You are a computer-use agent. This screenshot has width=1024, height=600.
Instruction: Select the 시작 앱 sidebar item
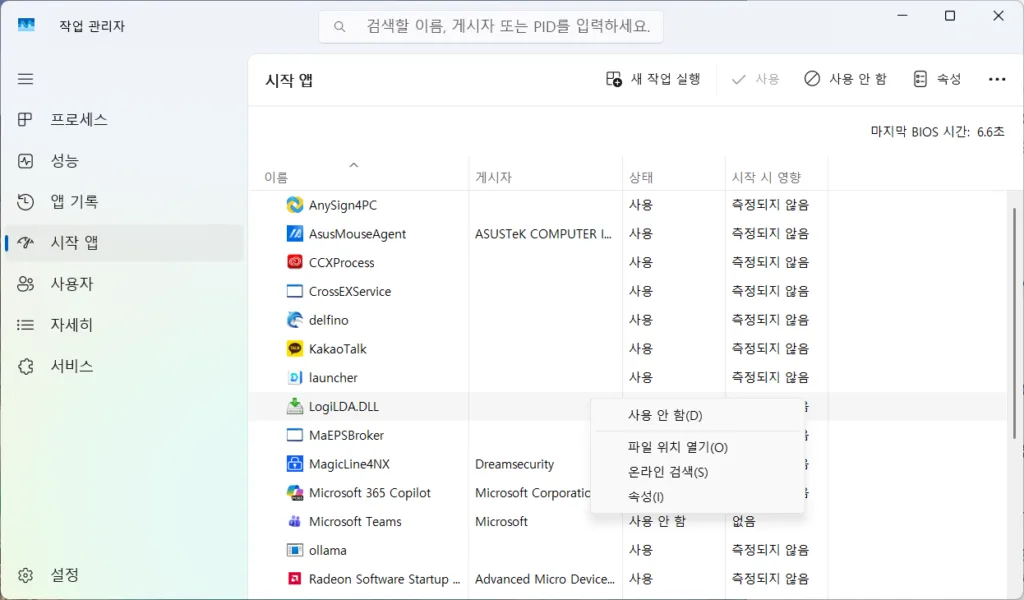[x=124, y=243]
